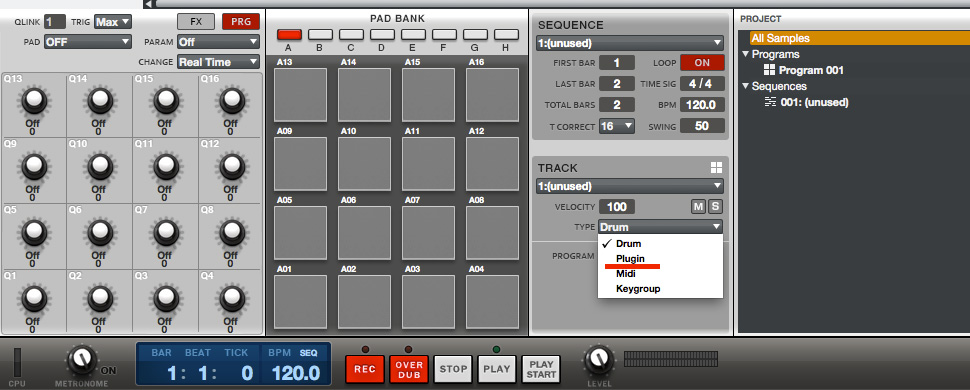
Task: Tap pad A04
Action: click(492, 302)
